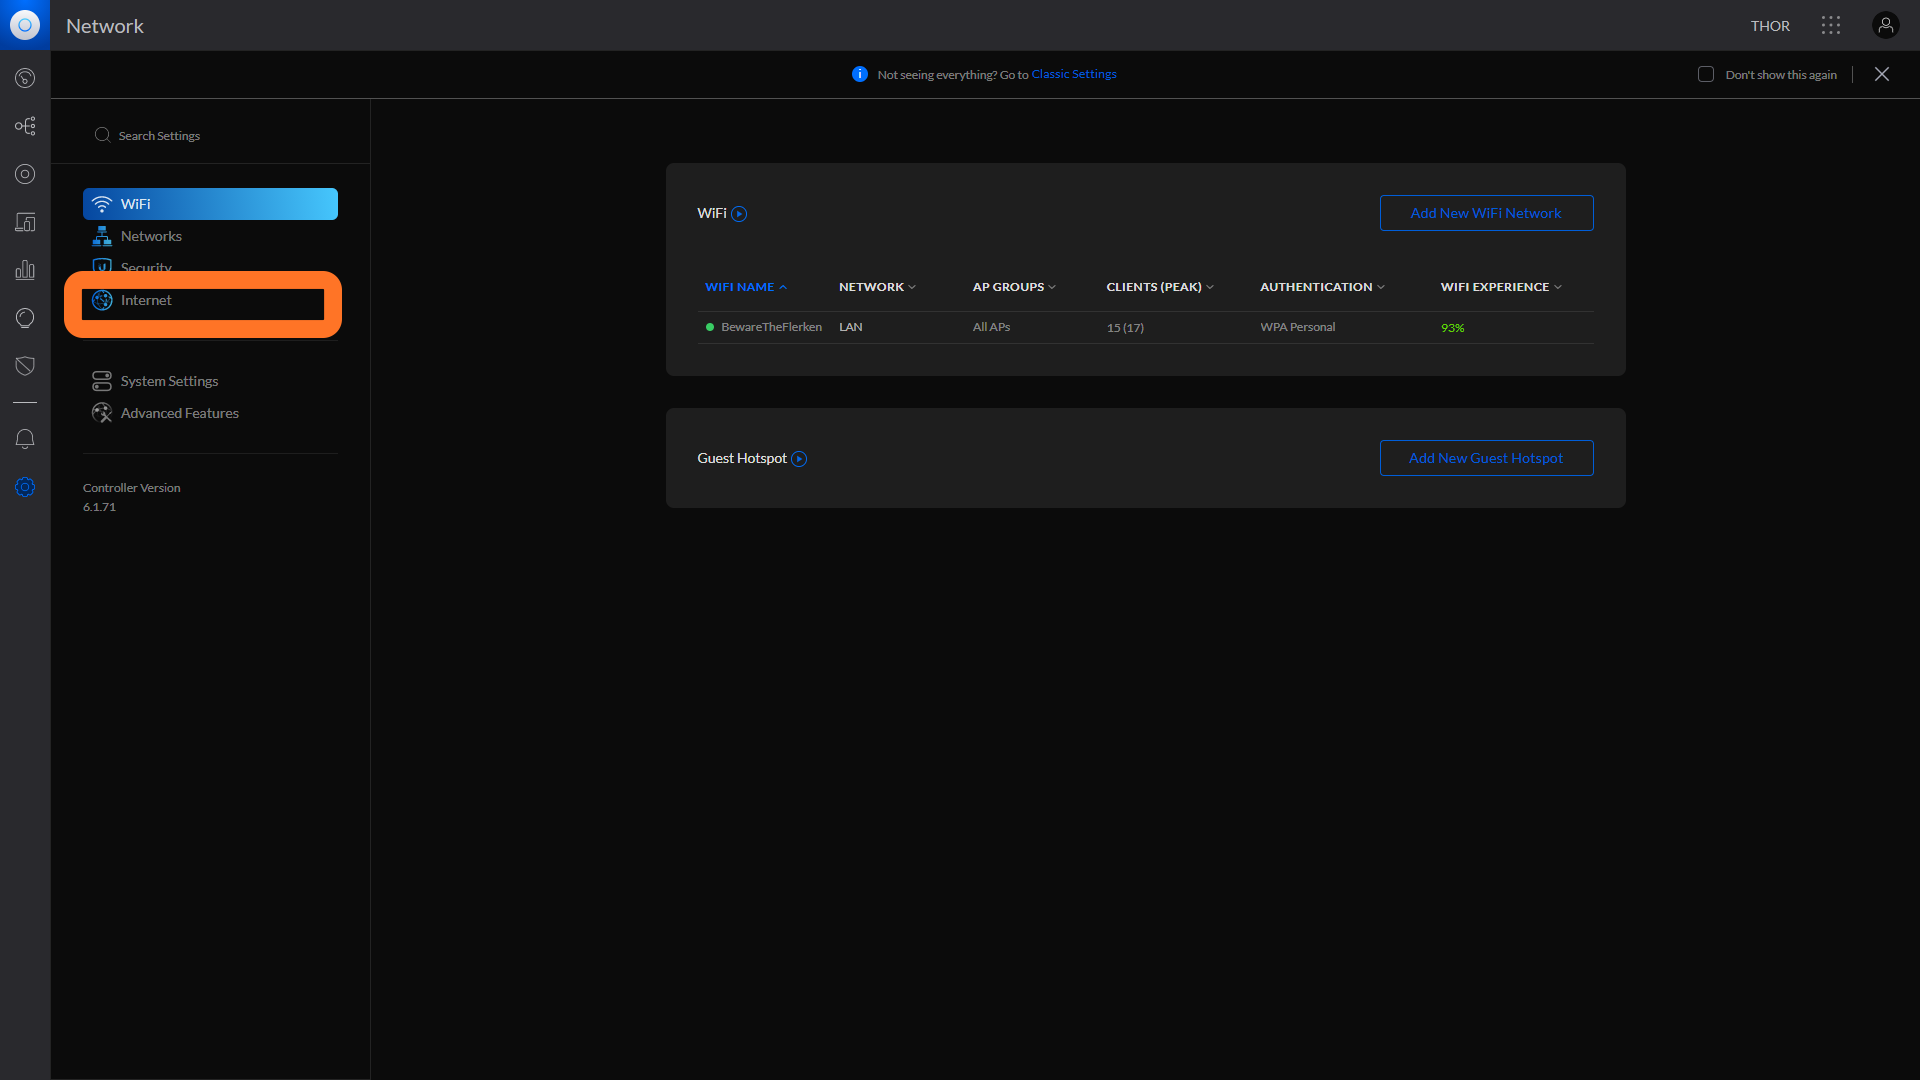This screenshot has height=1080, width=1920.
Task: Click the Notifications bell icon
Action: point(24,439)
